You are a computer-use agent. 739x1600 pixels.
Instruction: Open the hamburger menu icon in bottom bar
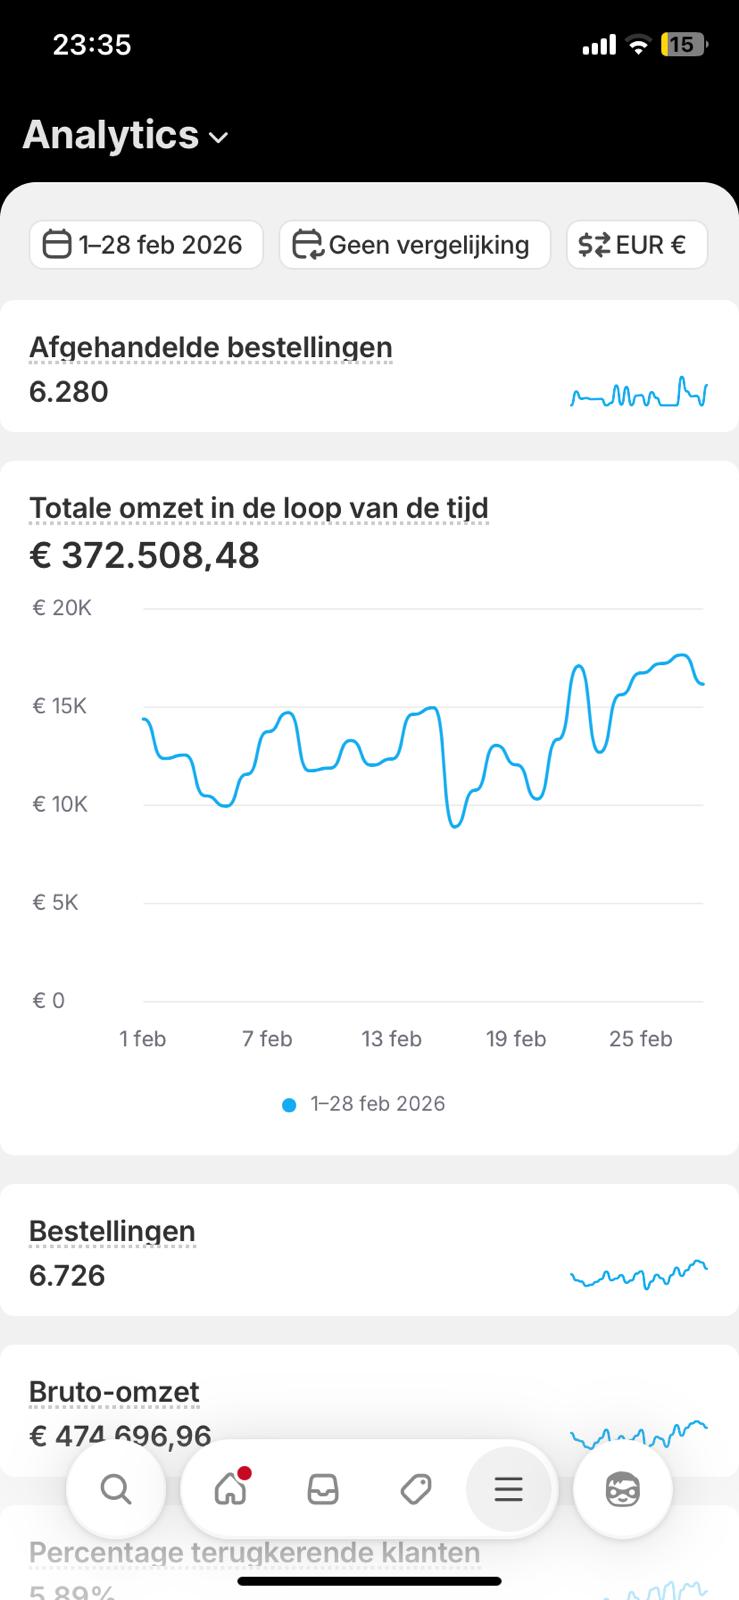pos(509,1489)
